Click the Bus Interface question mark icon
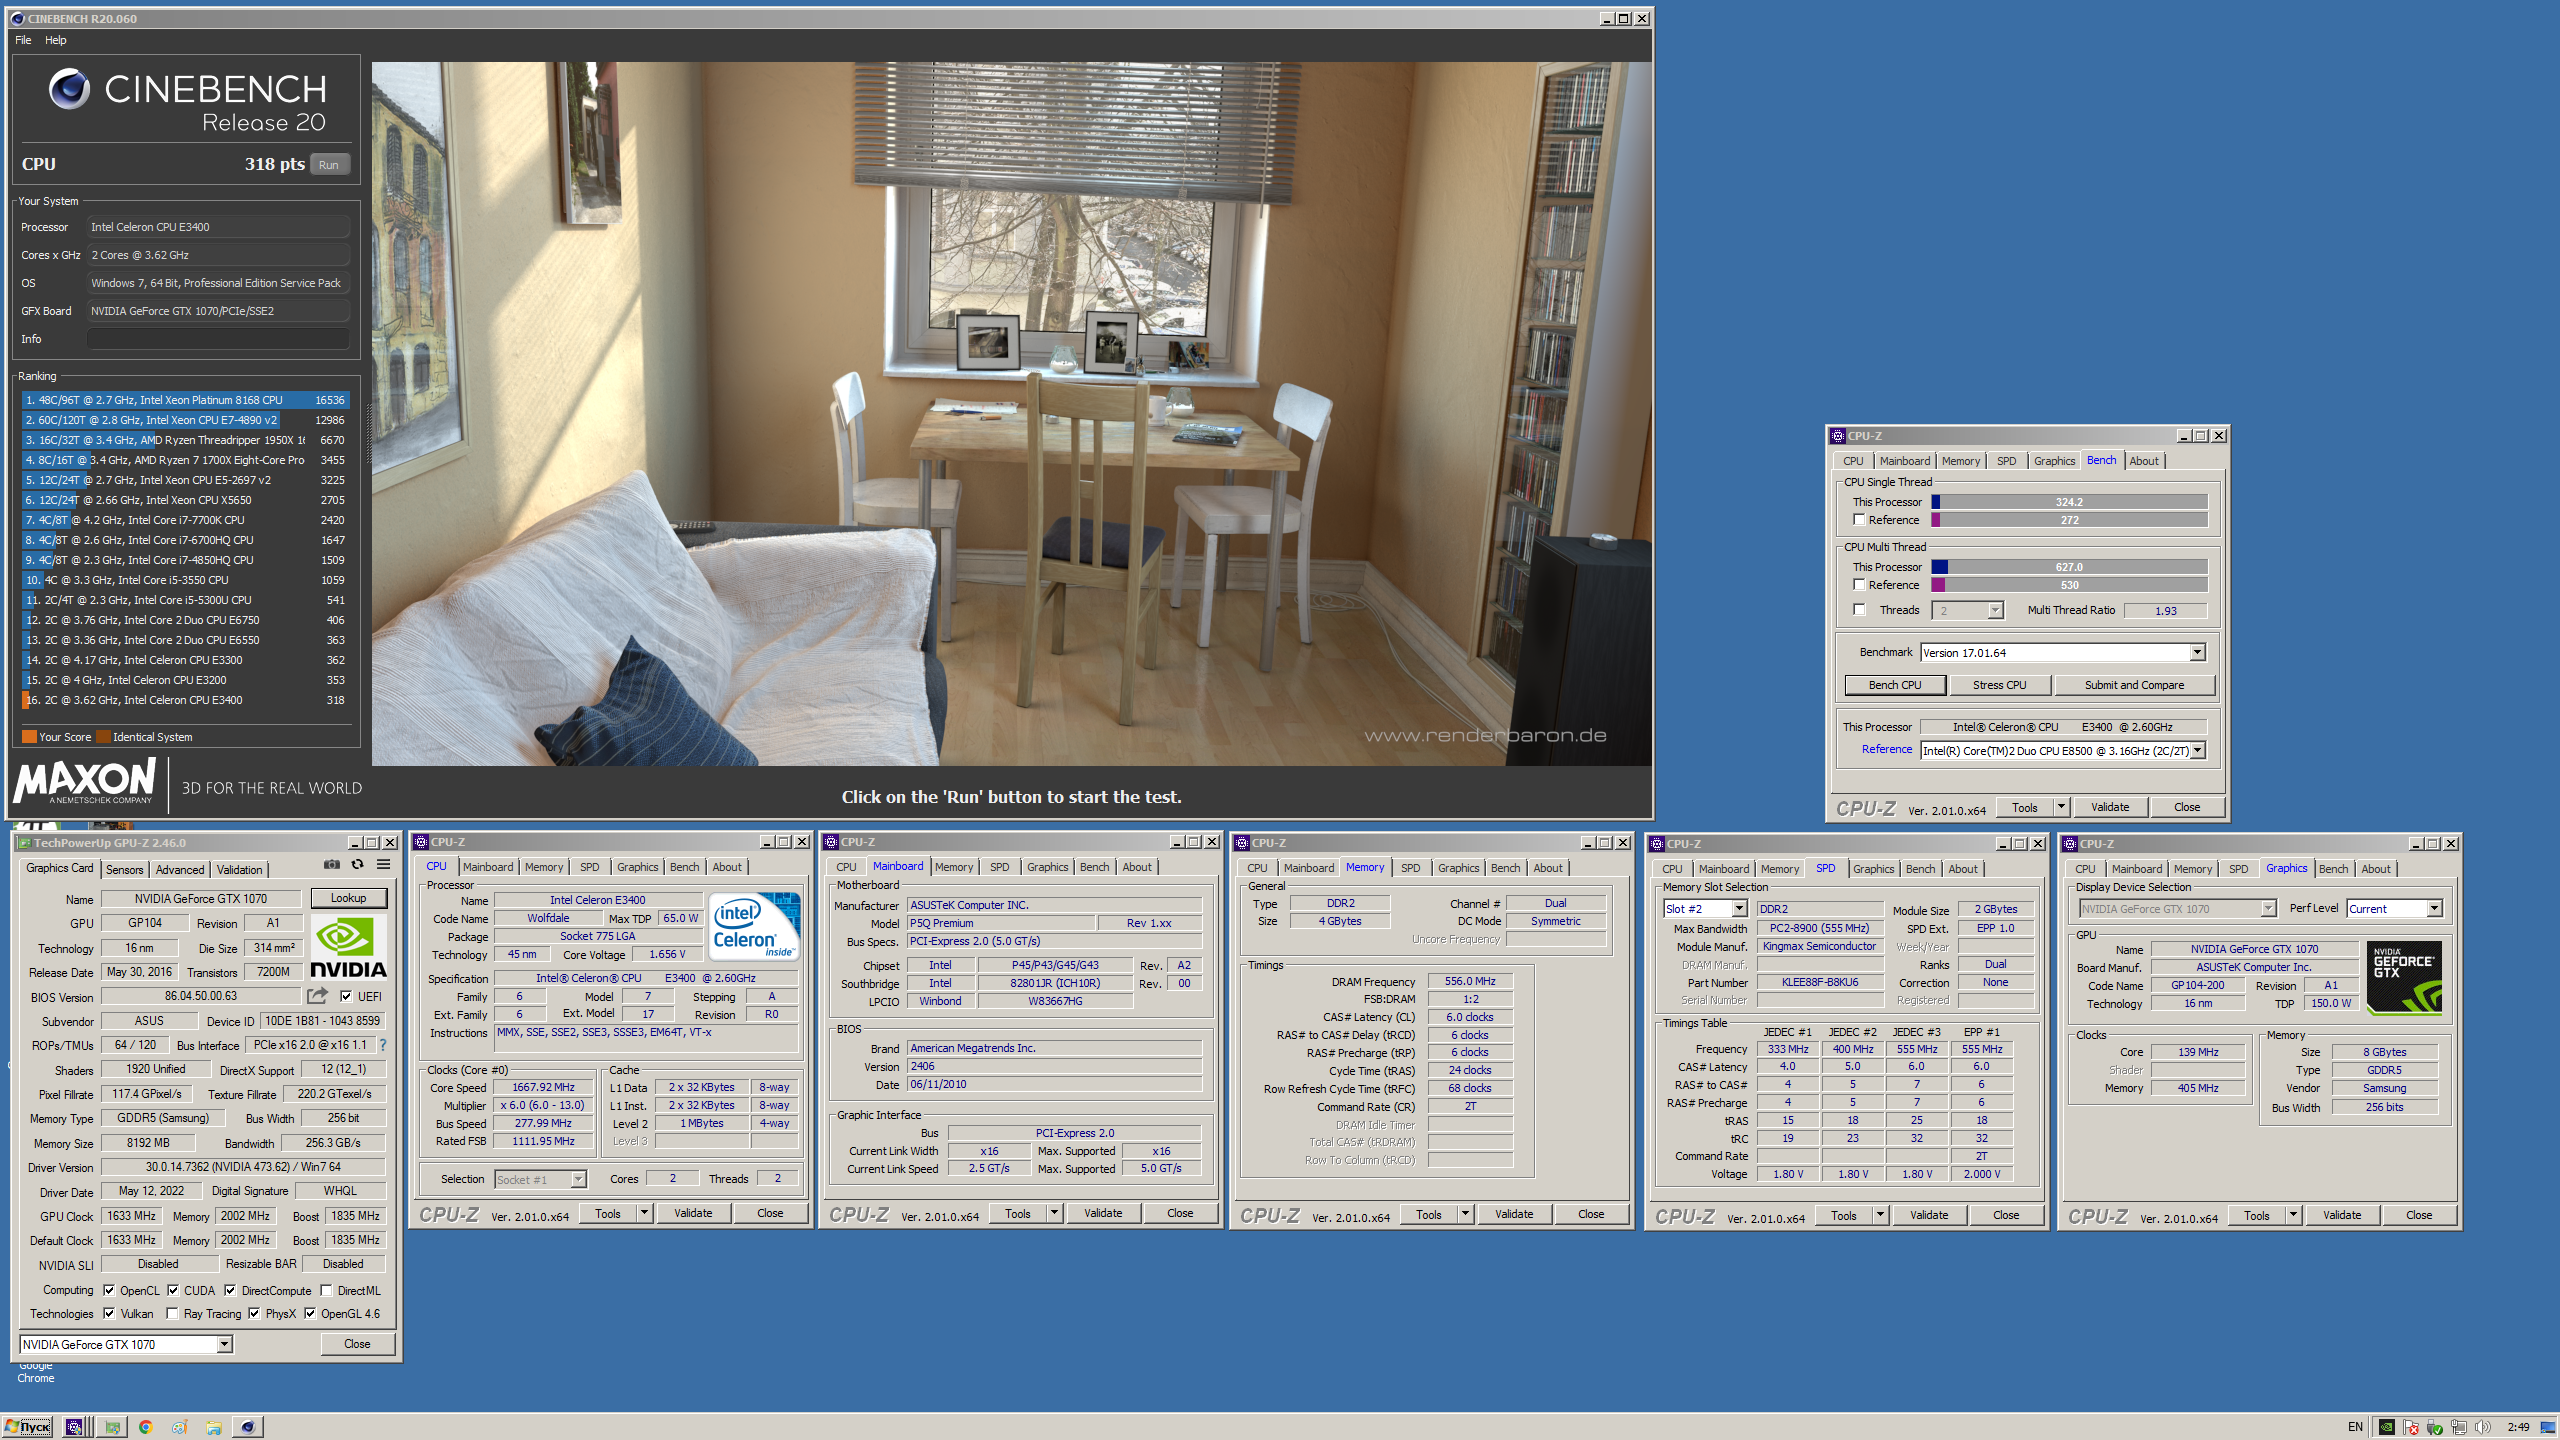 coord(383,1045)
